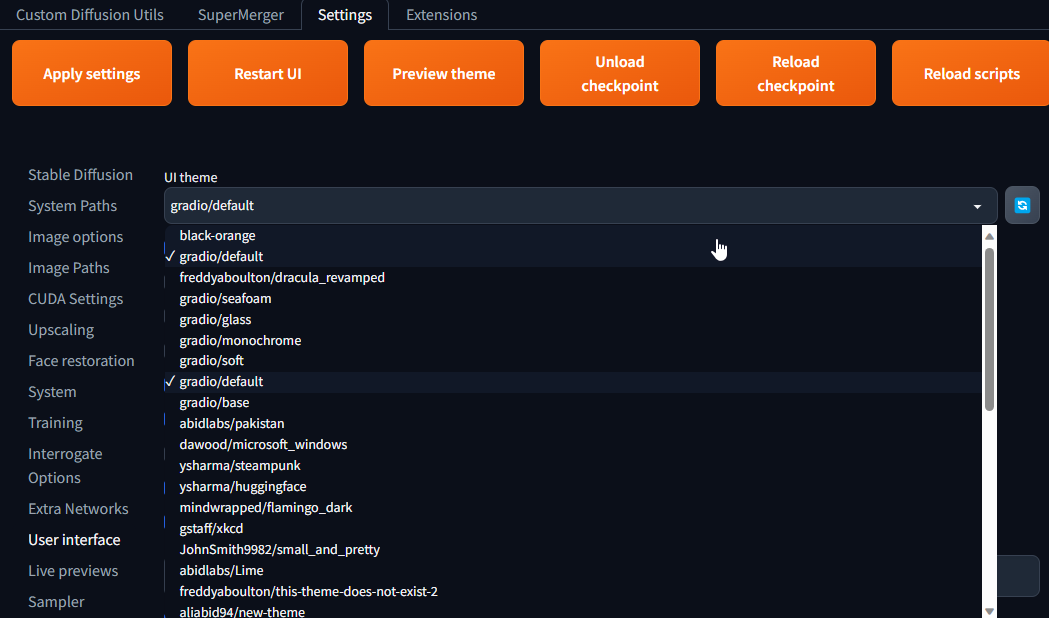The image size is (1049, 618).
Task: Click the scrollbar down arrow
Action: point(989,611)
